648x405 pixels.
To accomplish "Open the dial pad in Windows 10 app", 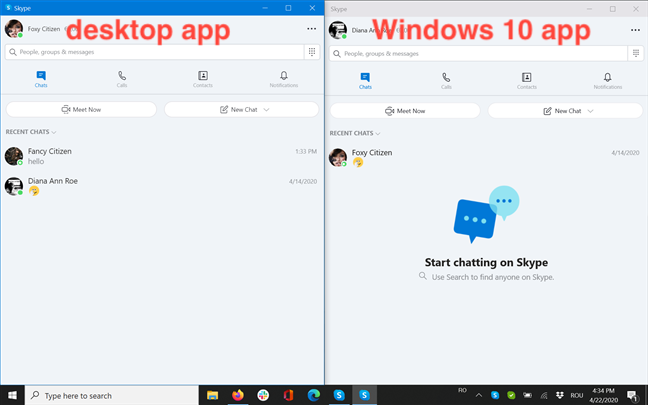I will tap(636, 54).
